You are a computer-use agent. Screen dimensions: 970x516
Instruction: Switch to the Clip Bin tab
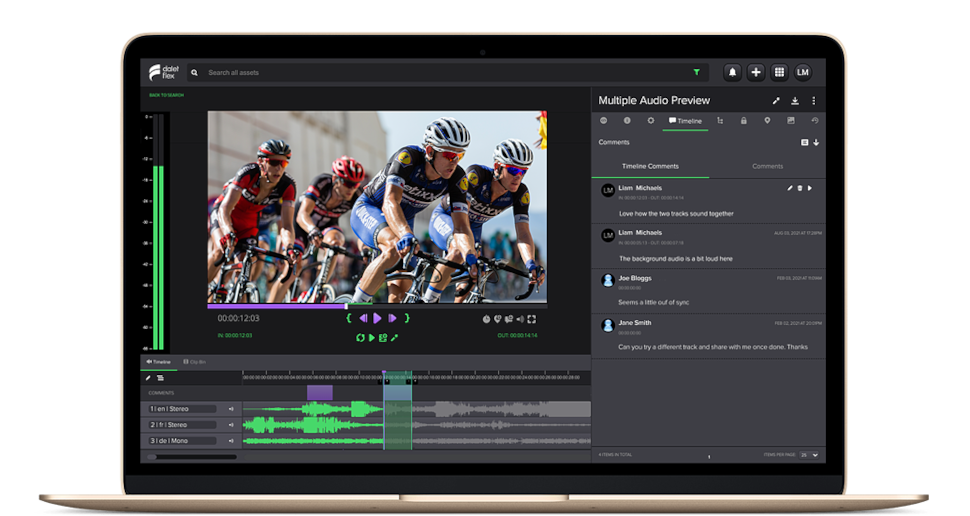click(x=194, y=362)
